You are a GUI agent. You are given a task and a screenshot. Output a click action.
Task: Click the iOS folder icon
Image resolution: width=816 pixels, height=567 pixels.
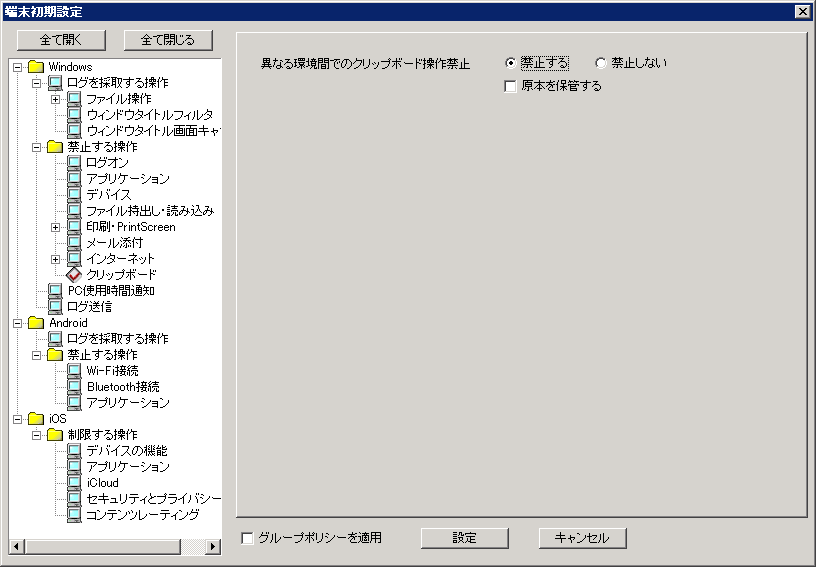click(36, 419)
